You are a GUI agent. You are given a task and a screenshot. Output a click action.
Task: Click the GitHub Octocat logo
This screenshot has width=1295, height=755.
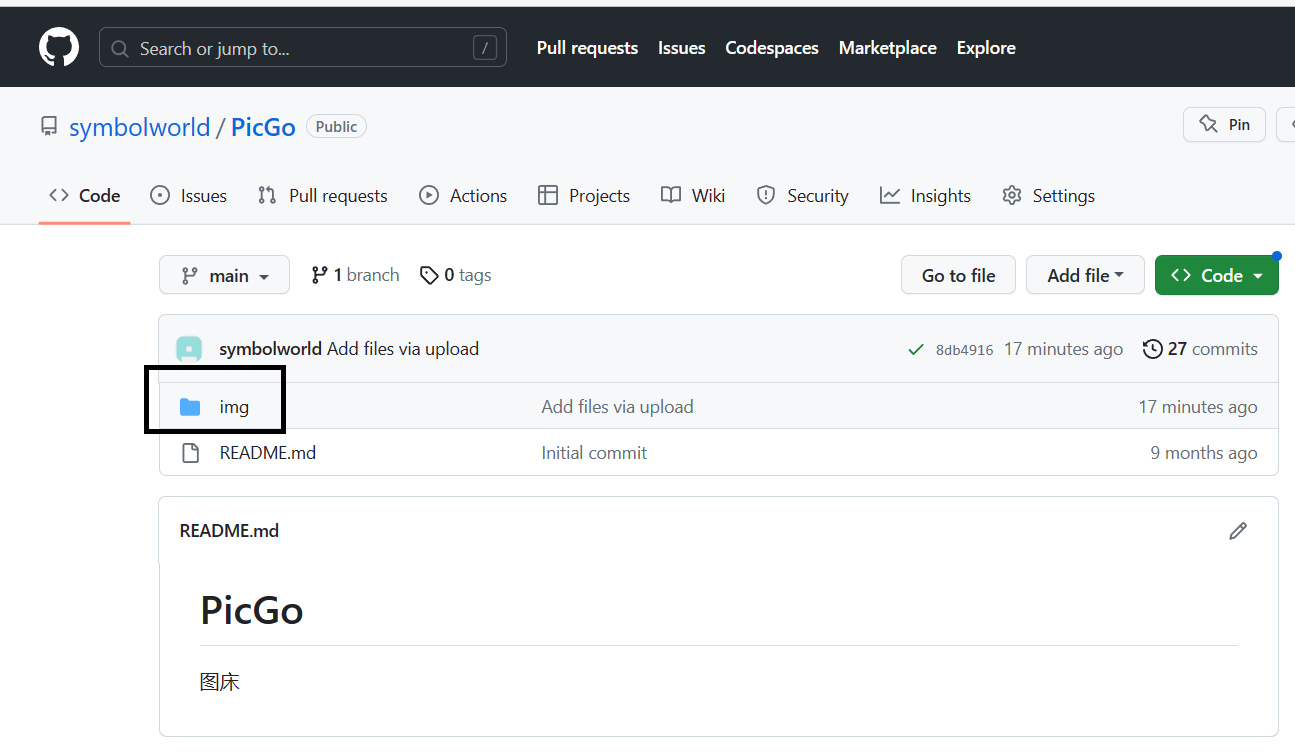[x=59, y=48]
